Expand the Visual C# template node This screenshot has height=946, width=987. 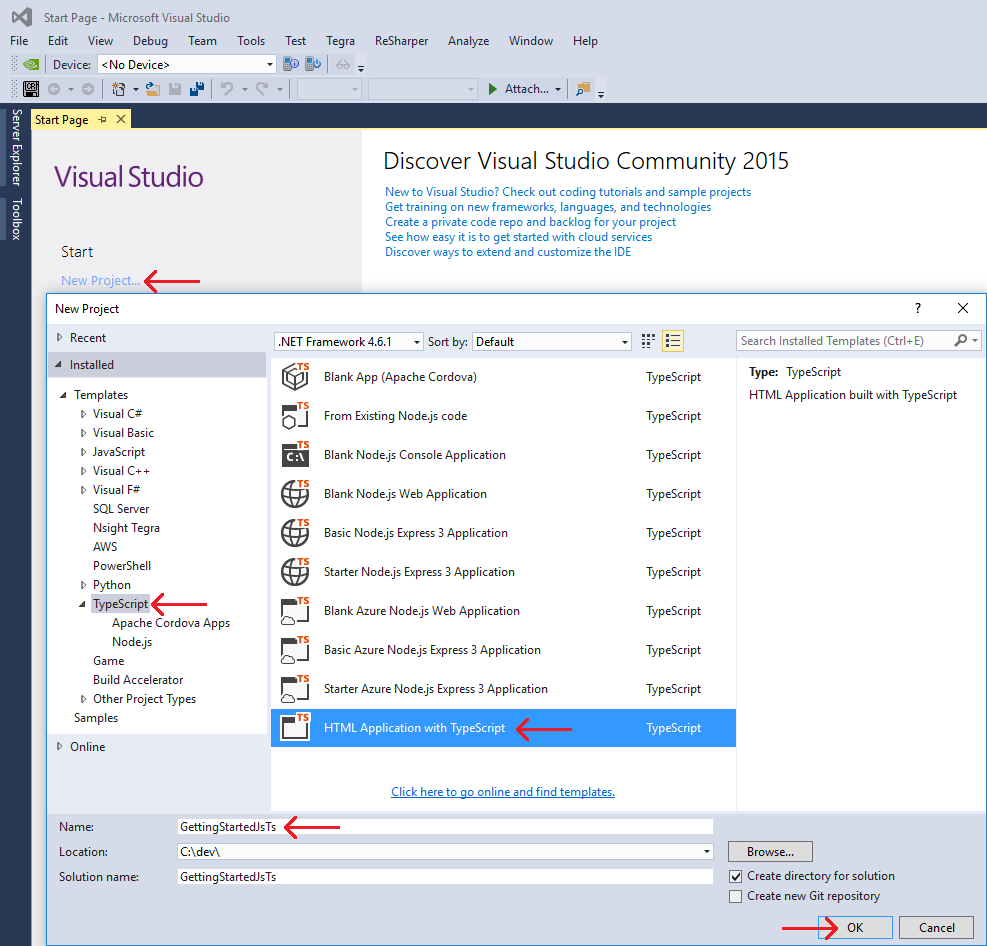click(84, 414)
